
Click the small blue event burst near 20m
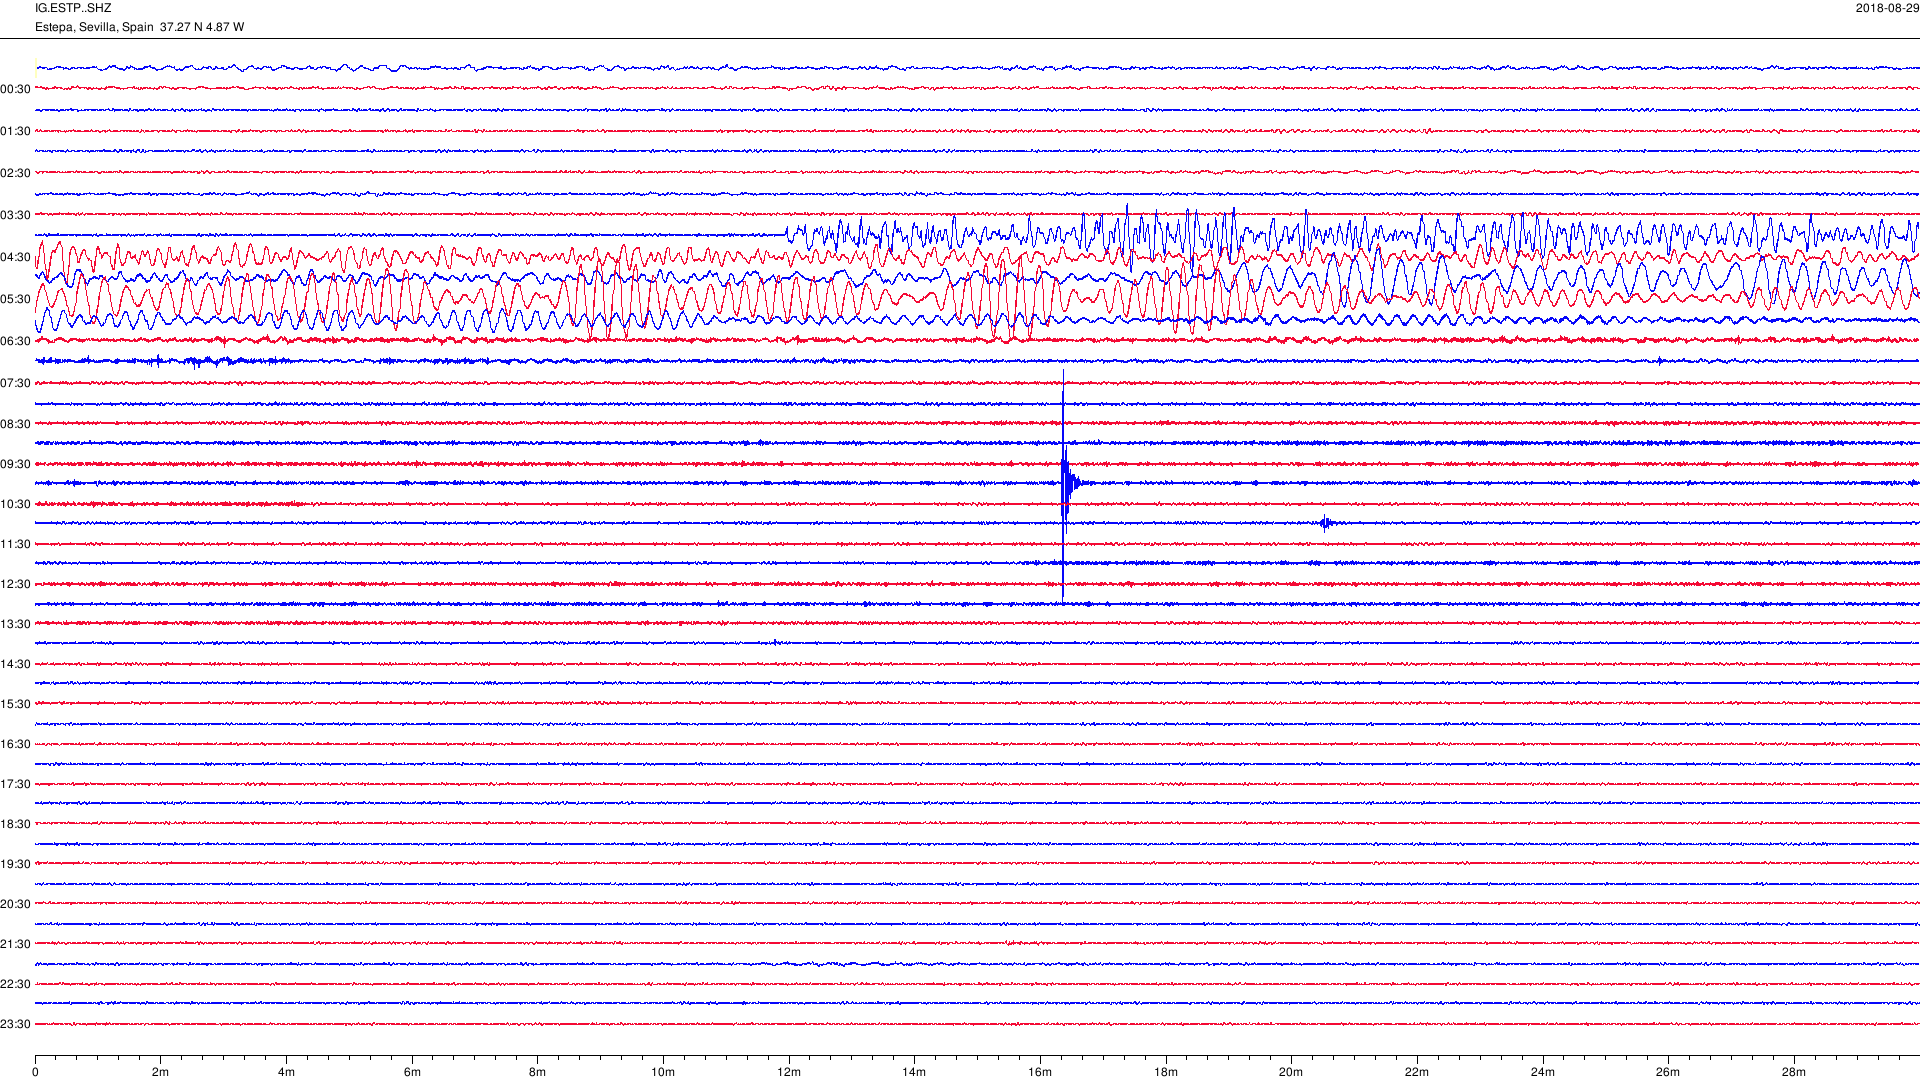click(1326, 523)
